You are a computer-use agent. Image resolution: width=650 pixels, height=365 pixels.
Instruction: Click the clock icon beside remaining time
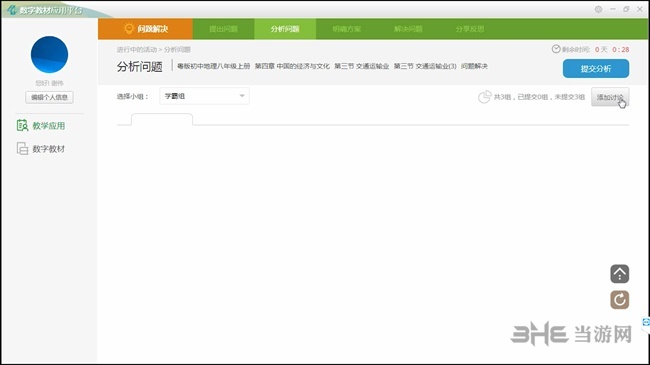tap(556, 49)
